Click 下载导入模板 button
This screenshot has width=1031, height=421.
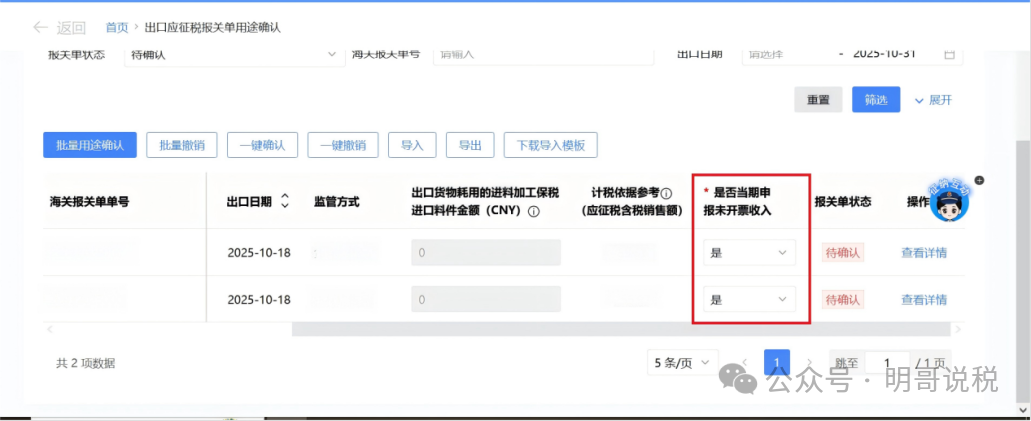[550, 145]
